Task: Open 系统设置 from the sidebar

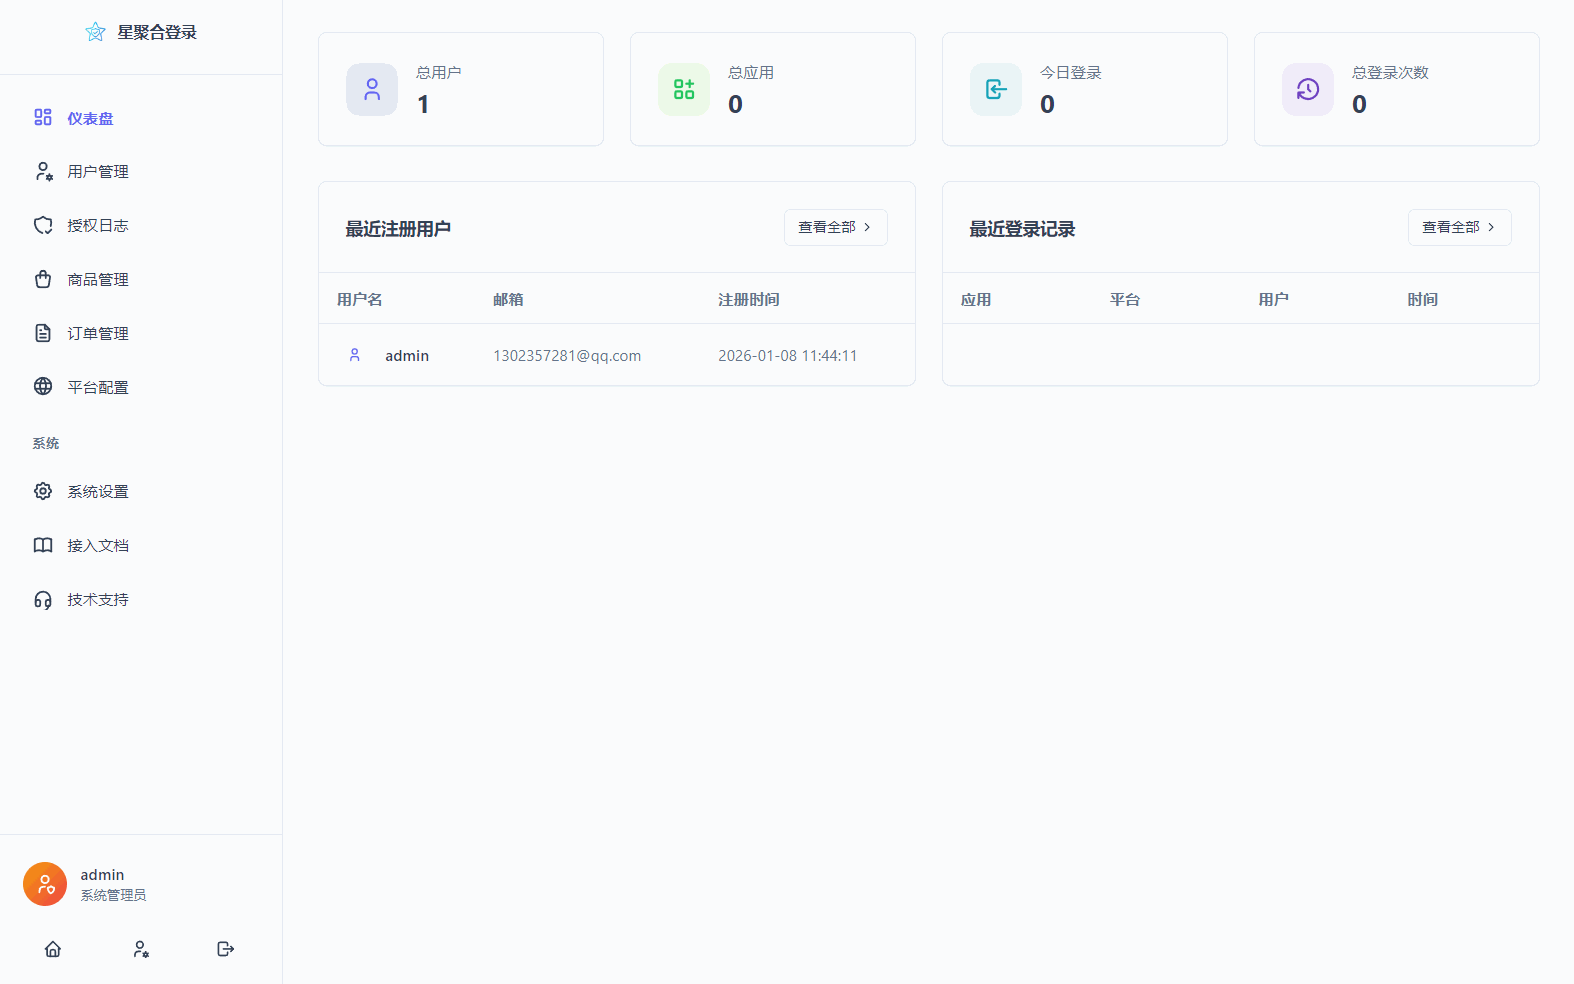Action: (x=97, y=492)
